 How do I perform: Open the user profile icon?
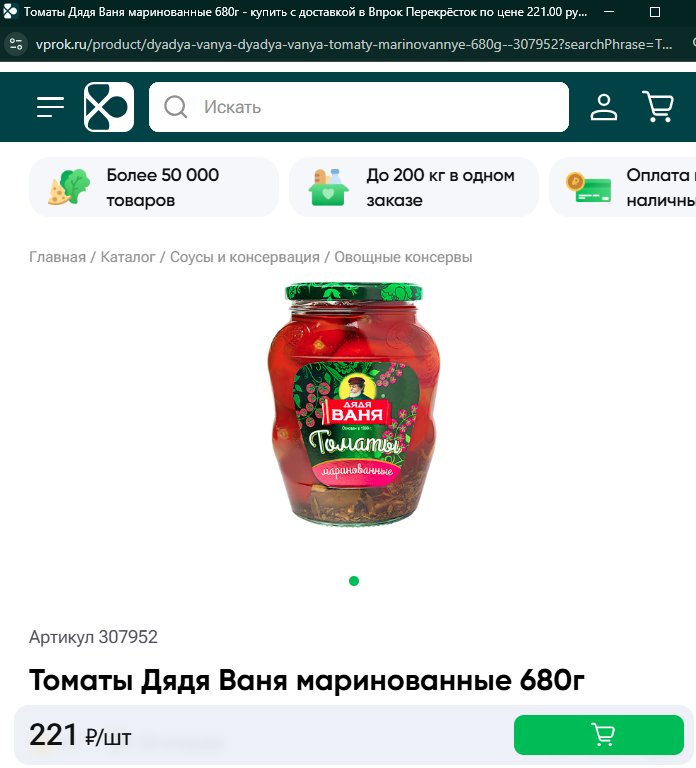pyautogui.click(x=603, y=107)
